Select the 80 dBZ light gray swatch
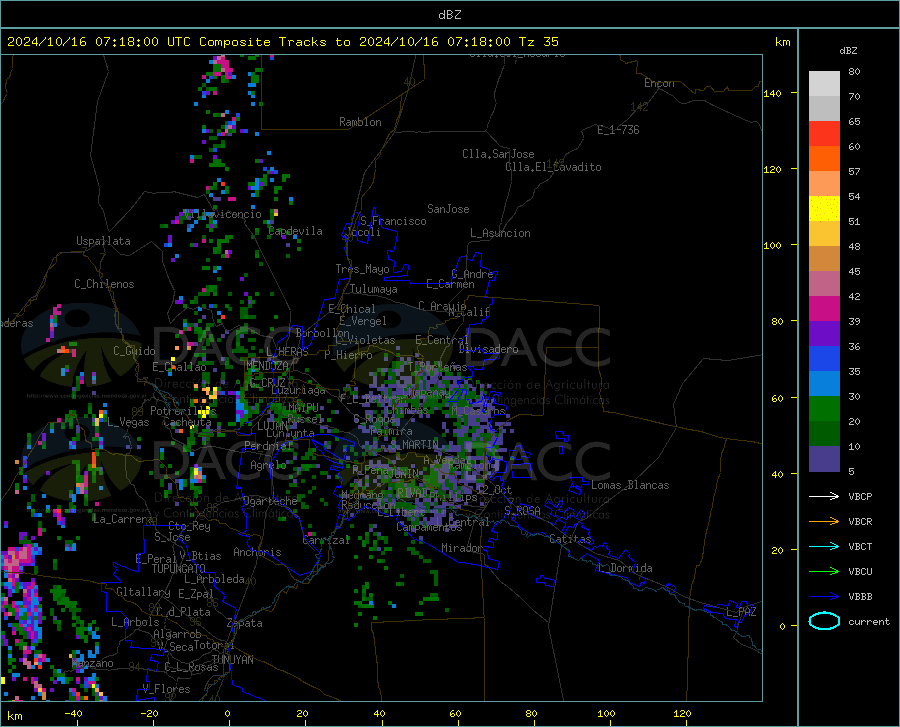The width and height of the screenshot is (900, 727). pos(824,84)
